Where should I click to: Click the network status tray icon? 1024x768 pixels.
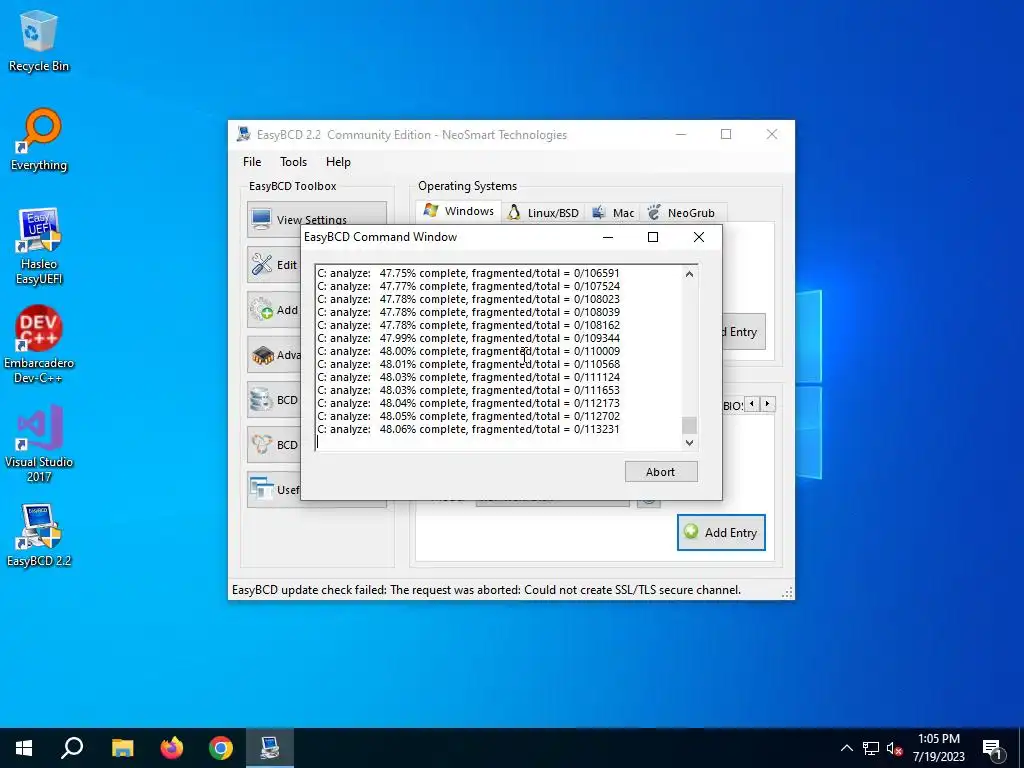pyautogui.click(x=871, y=748)
